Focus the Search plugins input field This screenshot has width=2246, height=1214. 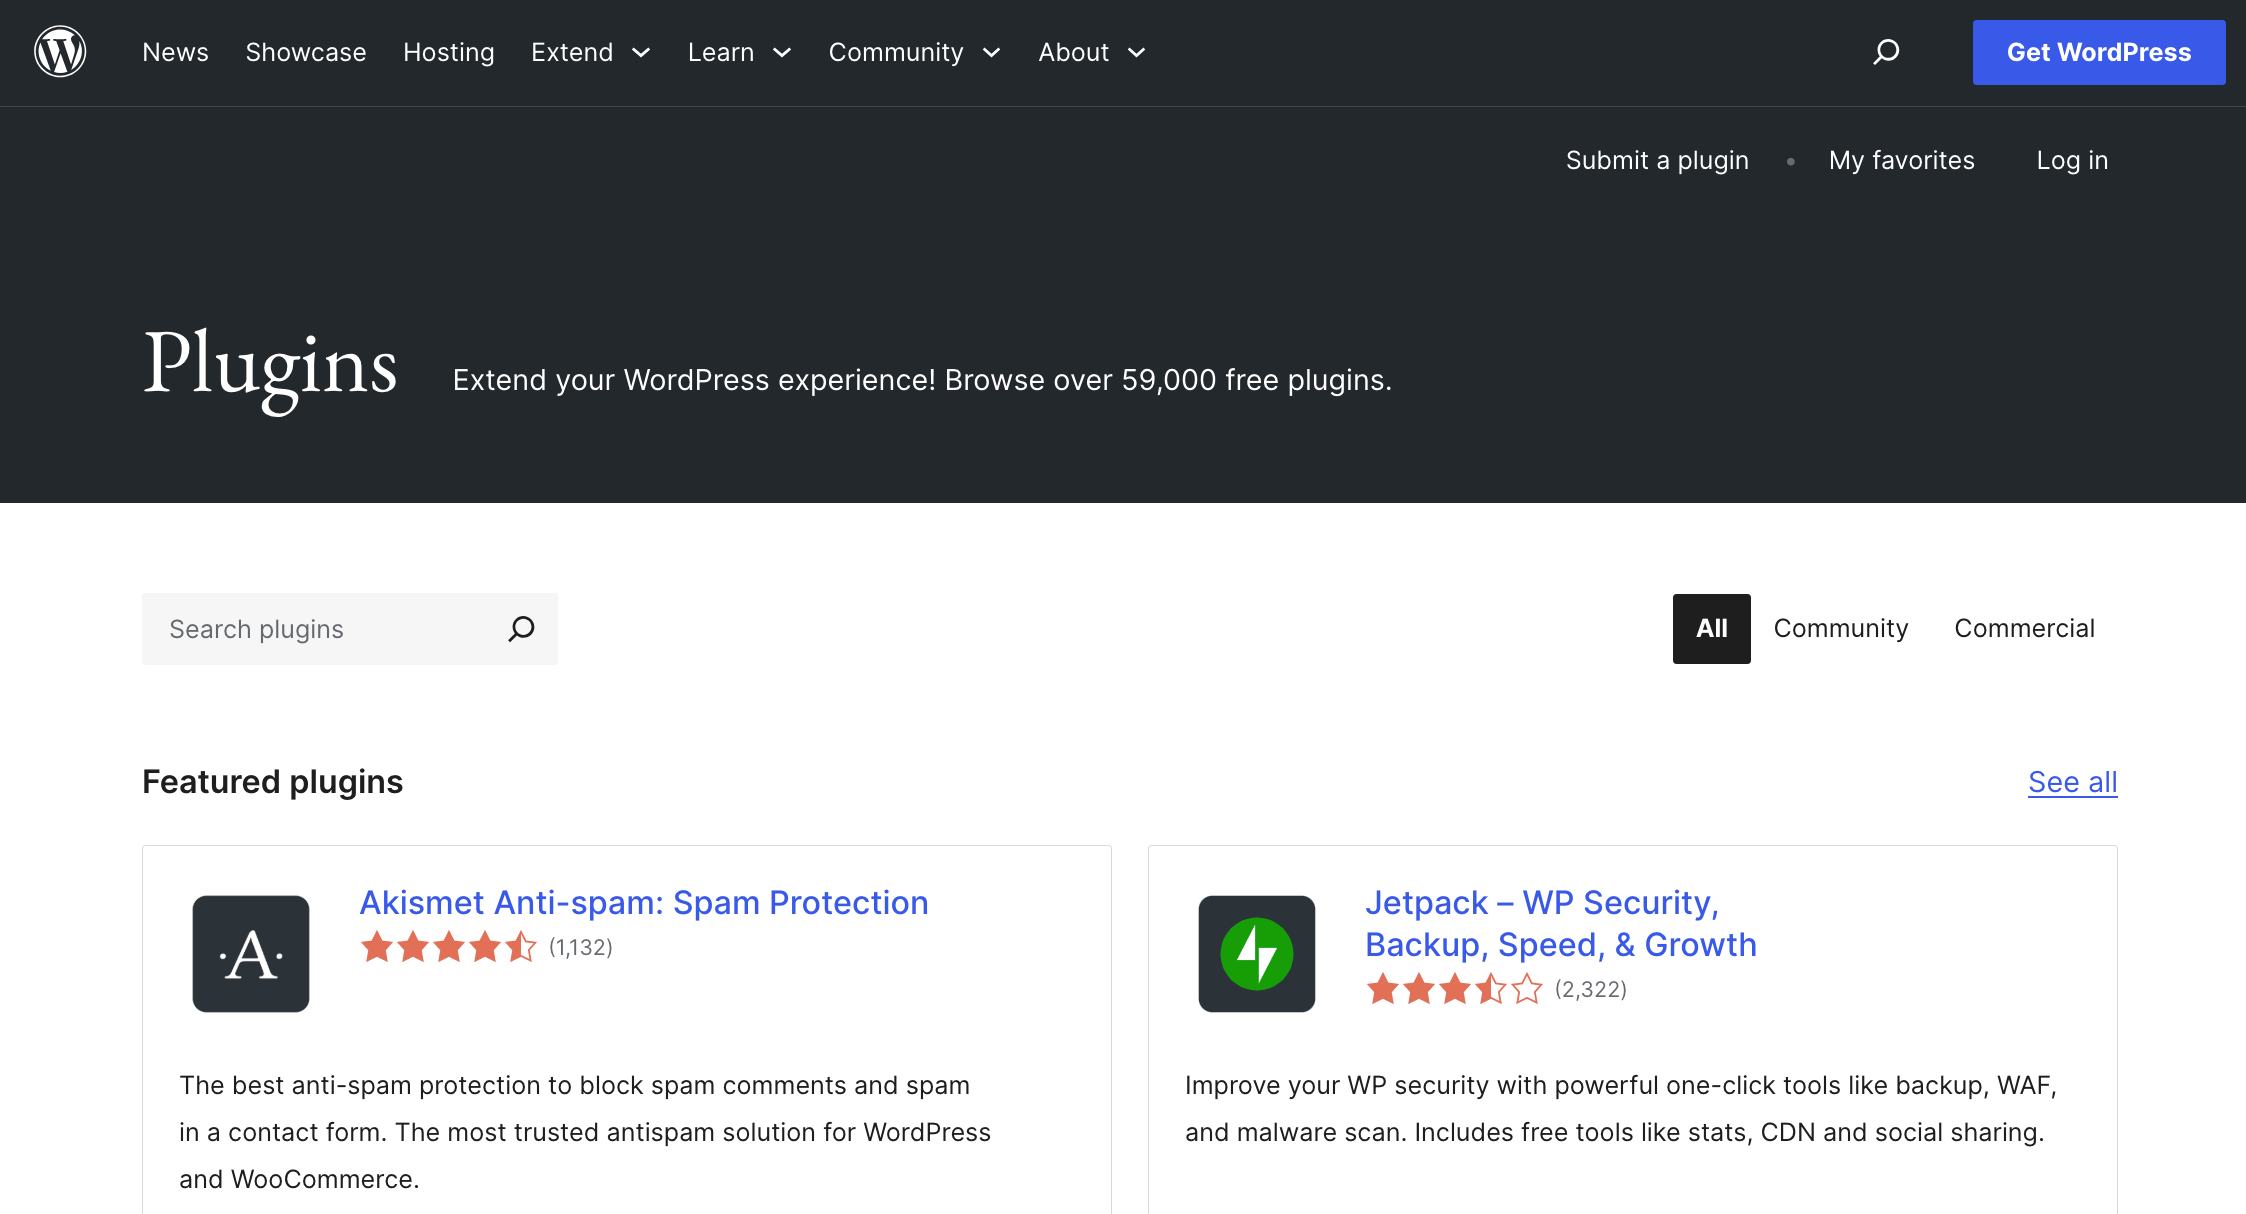coord(350,629)
